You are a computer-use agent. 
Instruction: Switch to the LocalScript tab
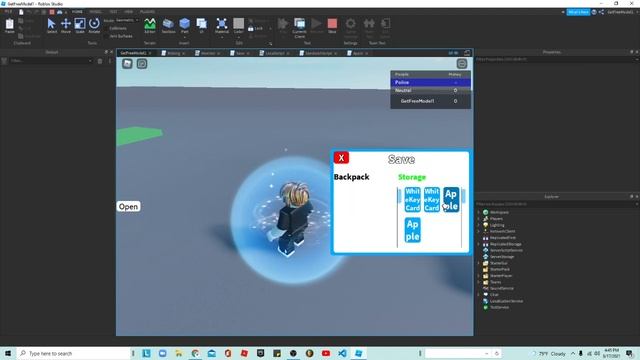275,53
